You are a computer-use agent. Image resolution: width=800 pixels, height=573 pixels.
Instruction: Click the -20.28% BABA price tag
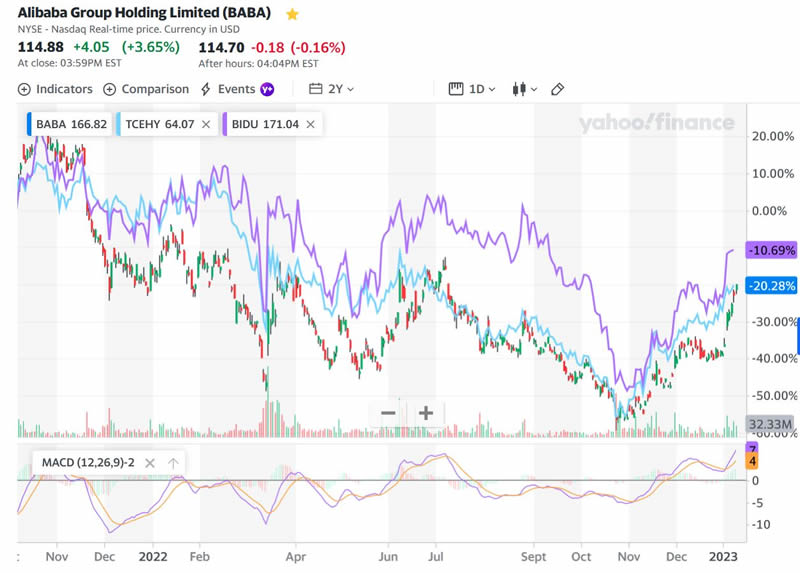771,286
